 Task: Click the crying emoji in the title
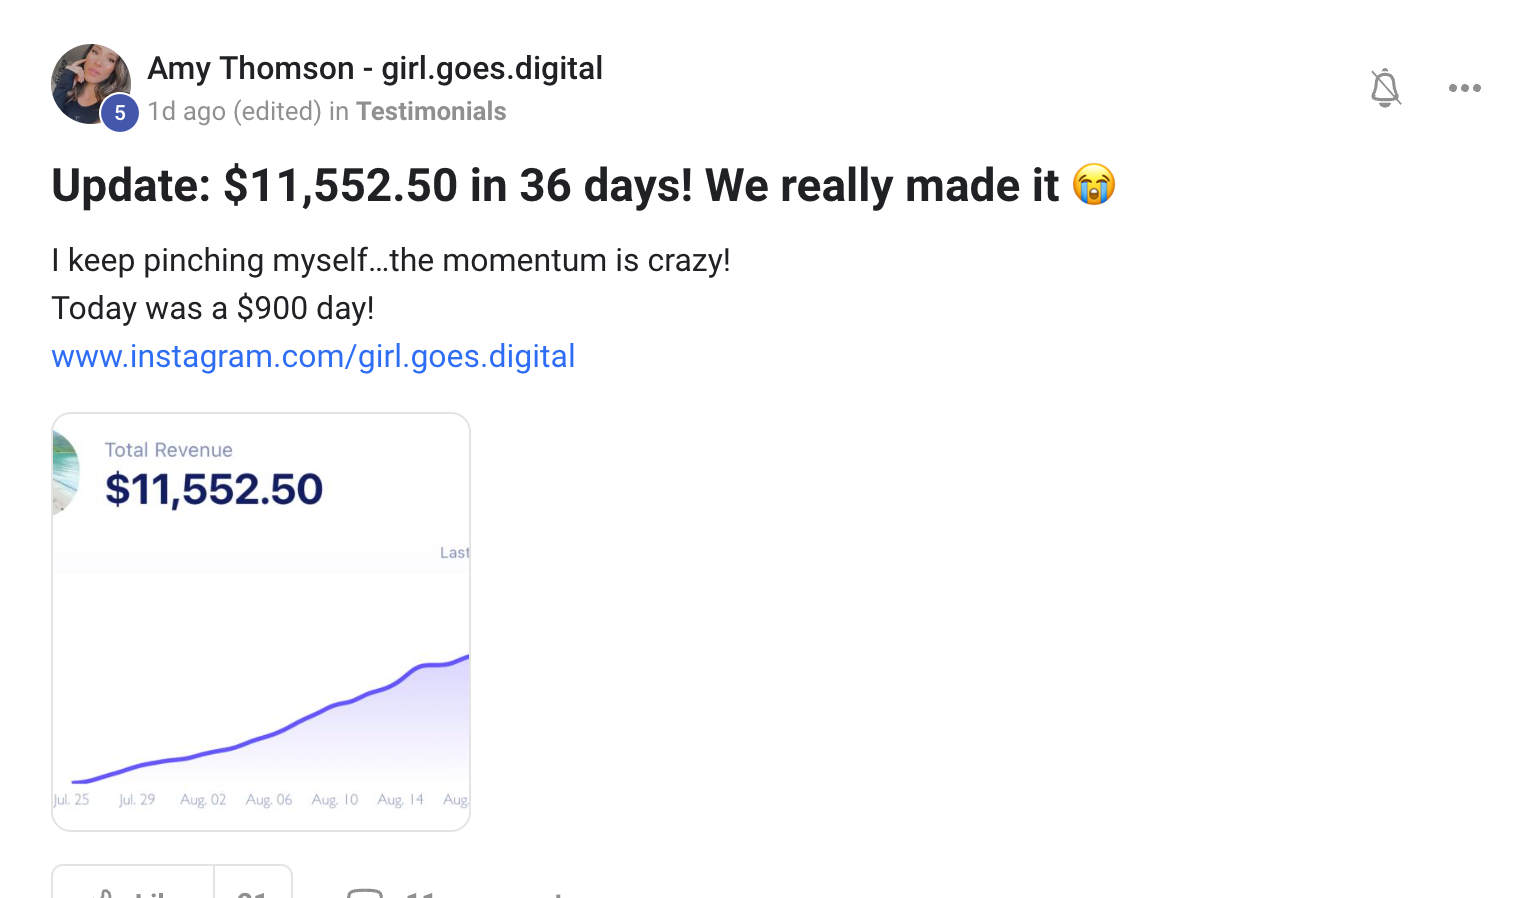coord(1093,185)
